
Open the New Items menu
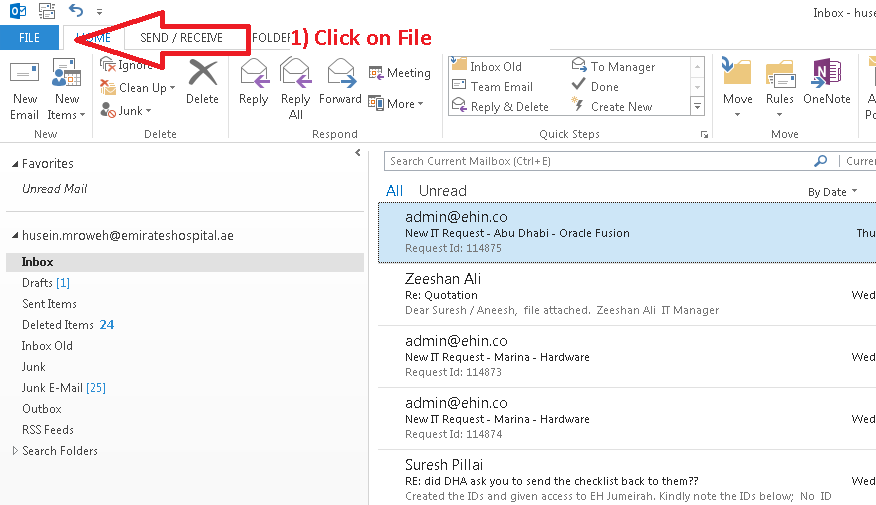coord(66,89)
